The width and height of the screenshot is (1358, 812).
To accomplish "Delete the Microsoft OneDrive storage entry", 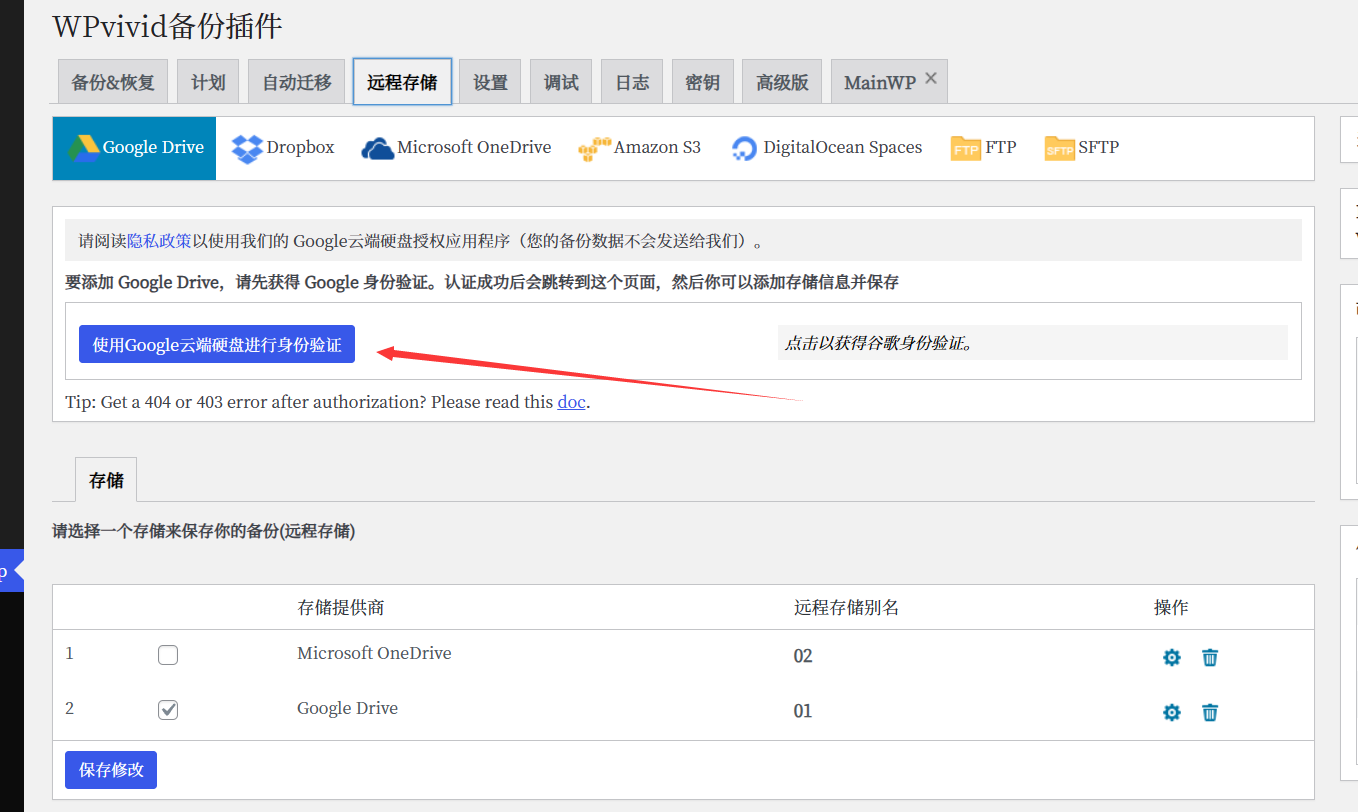I will coord(1210,657).
